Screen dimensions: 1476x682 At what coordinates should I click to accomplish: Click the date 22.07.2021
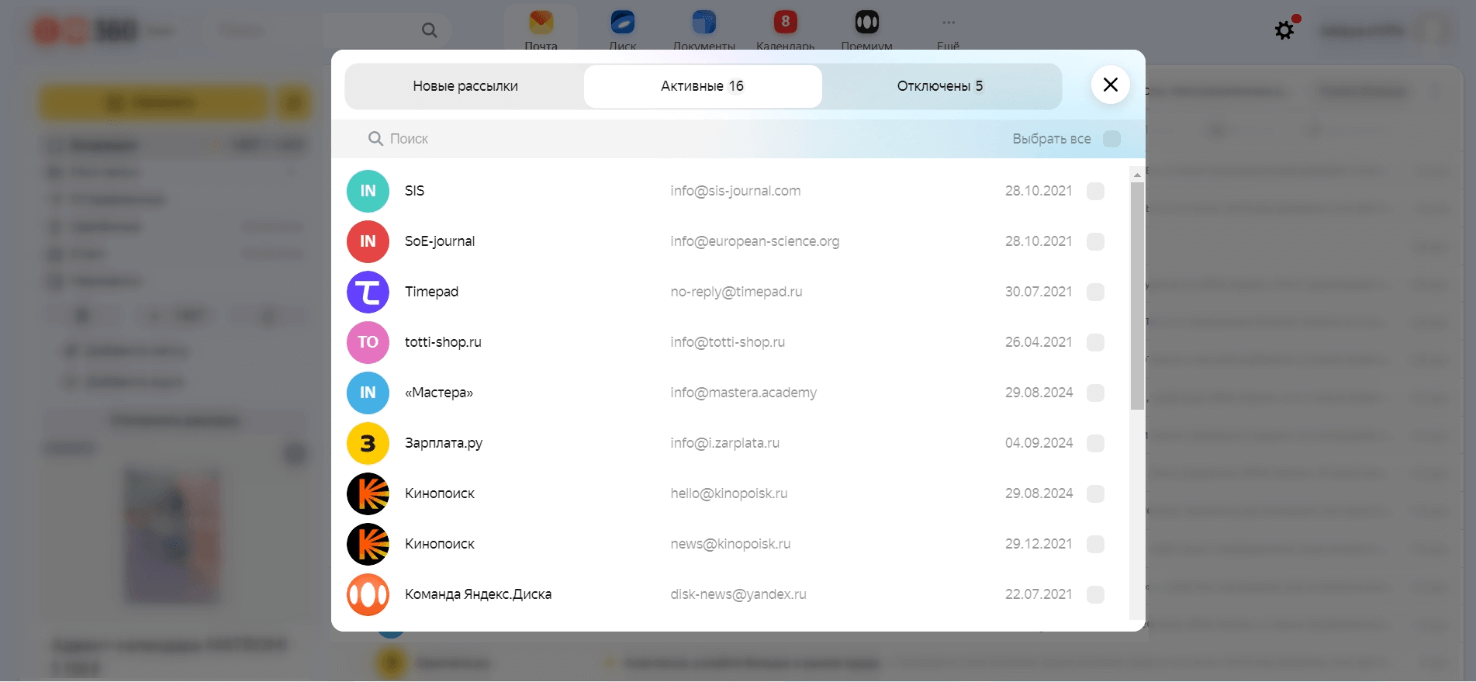(1038, 594)
